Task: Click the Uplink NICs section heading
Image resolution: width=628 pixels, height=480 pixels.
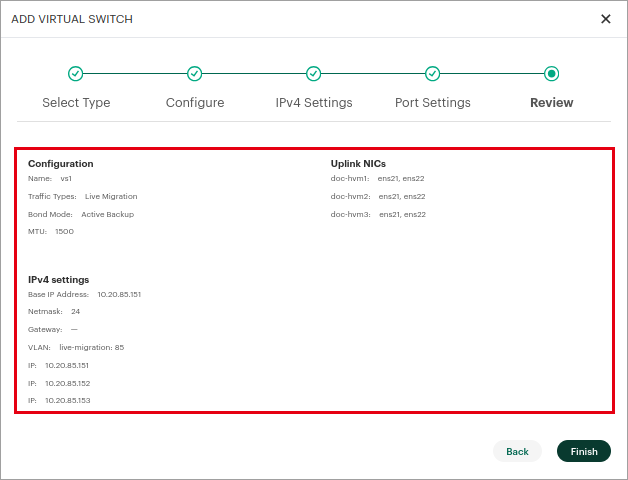Action: (x=358, y=163)
